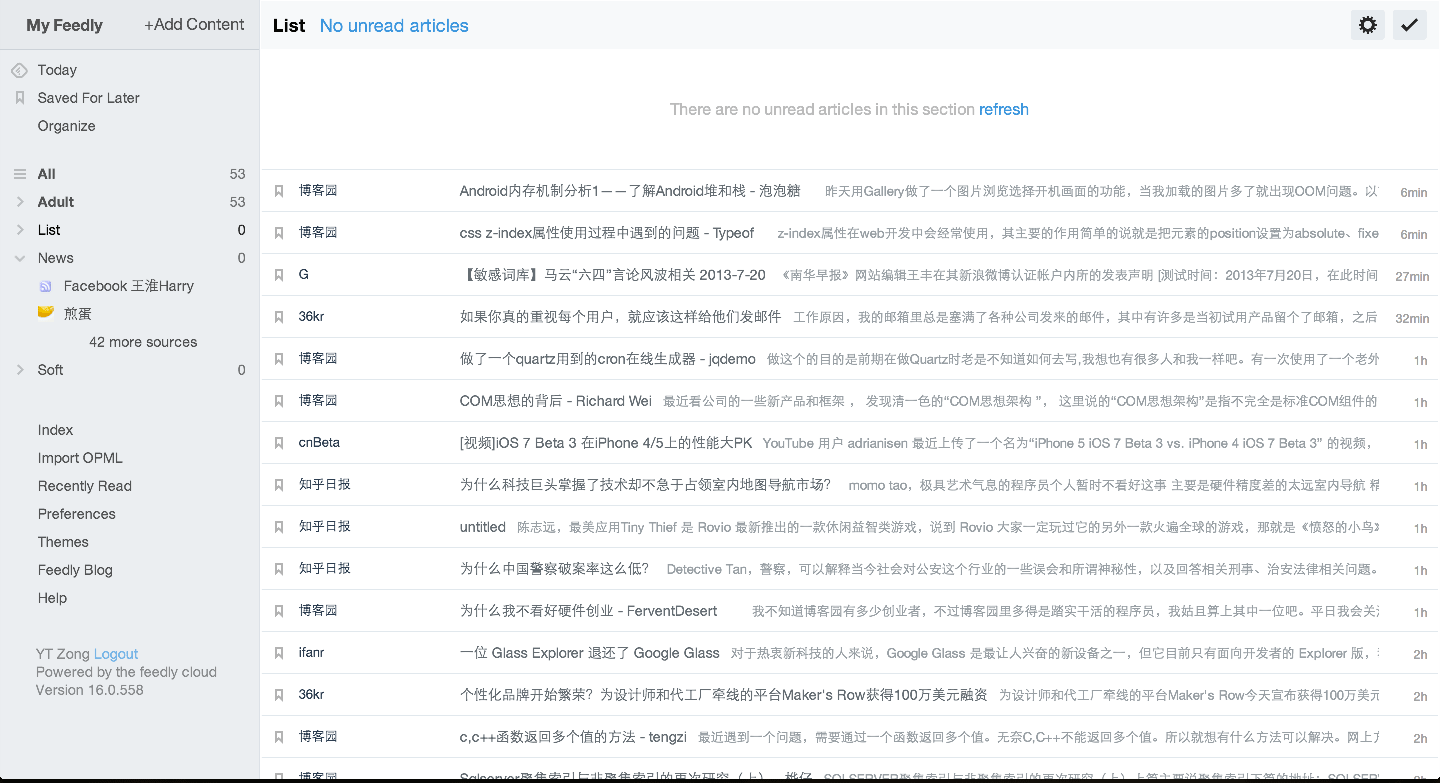Save the 36kr email article for later
Image resolution: width=1440 pixels, height=783 pixels.
coord(279,316)
